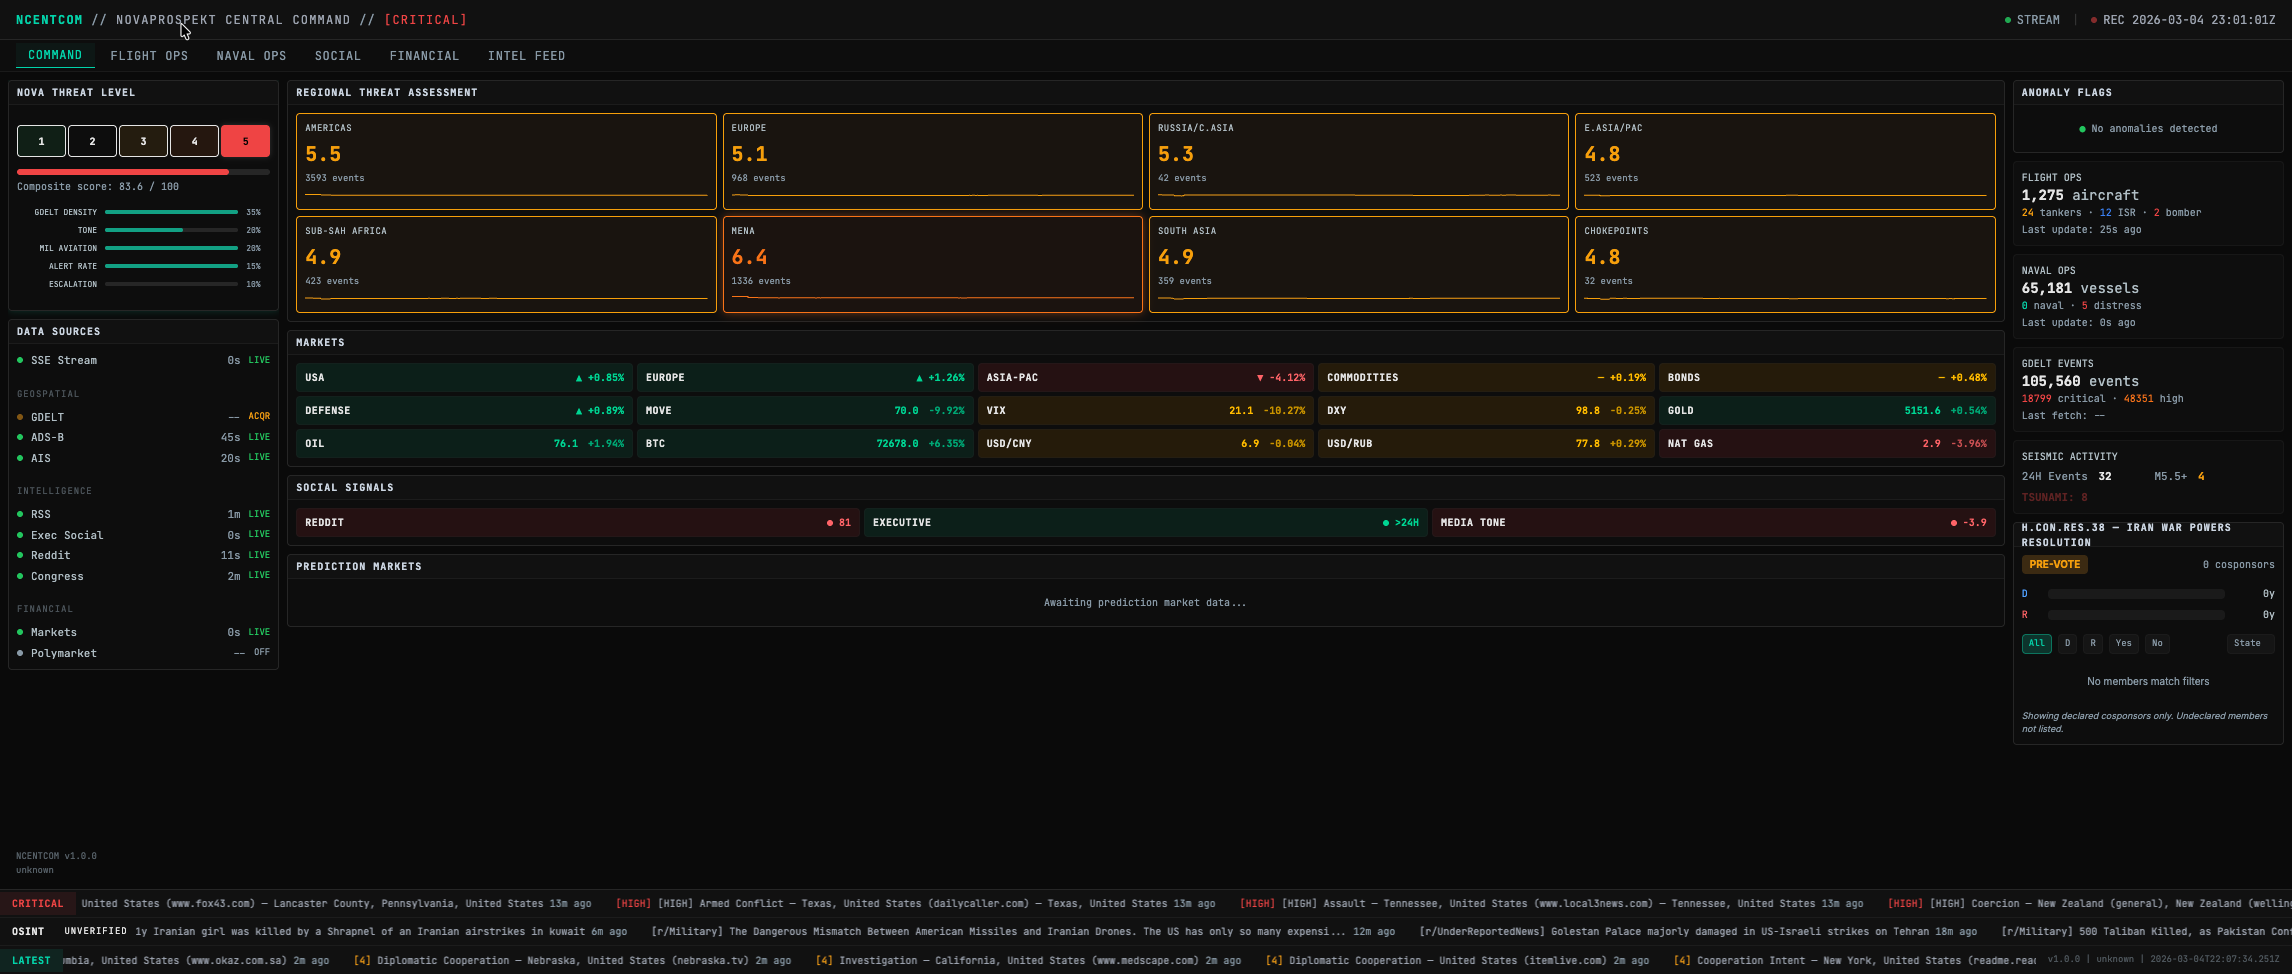This screenshot has height=974, width=2292.
Task: Select red threat level 5 box
Action: [245, 141]
